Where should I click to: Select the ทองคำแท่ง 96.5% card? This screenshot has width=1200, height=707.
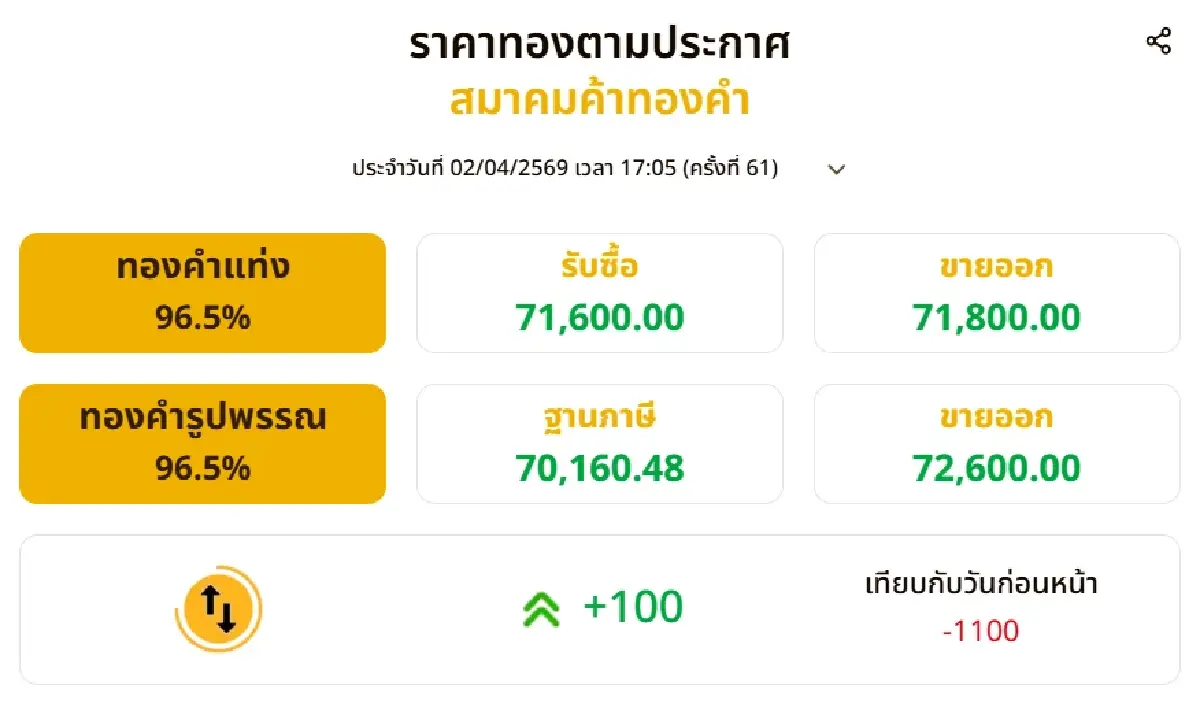[202, 292]
